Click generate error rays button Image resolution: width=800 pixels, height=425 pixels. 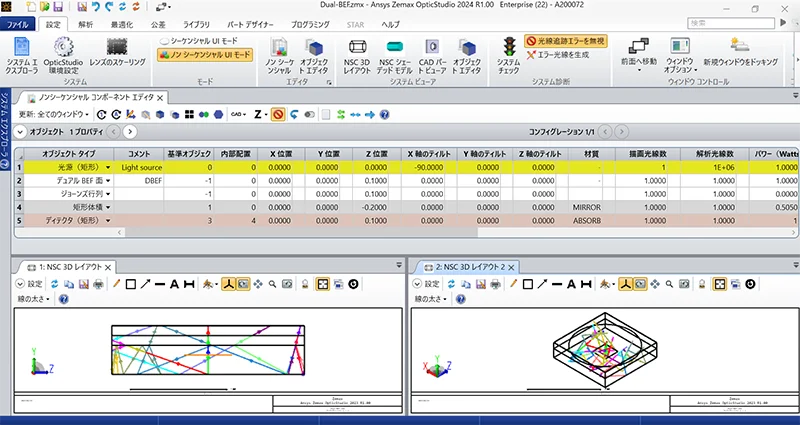tap(558, 55)
